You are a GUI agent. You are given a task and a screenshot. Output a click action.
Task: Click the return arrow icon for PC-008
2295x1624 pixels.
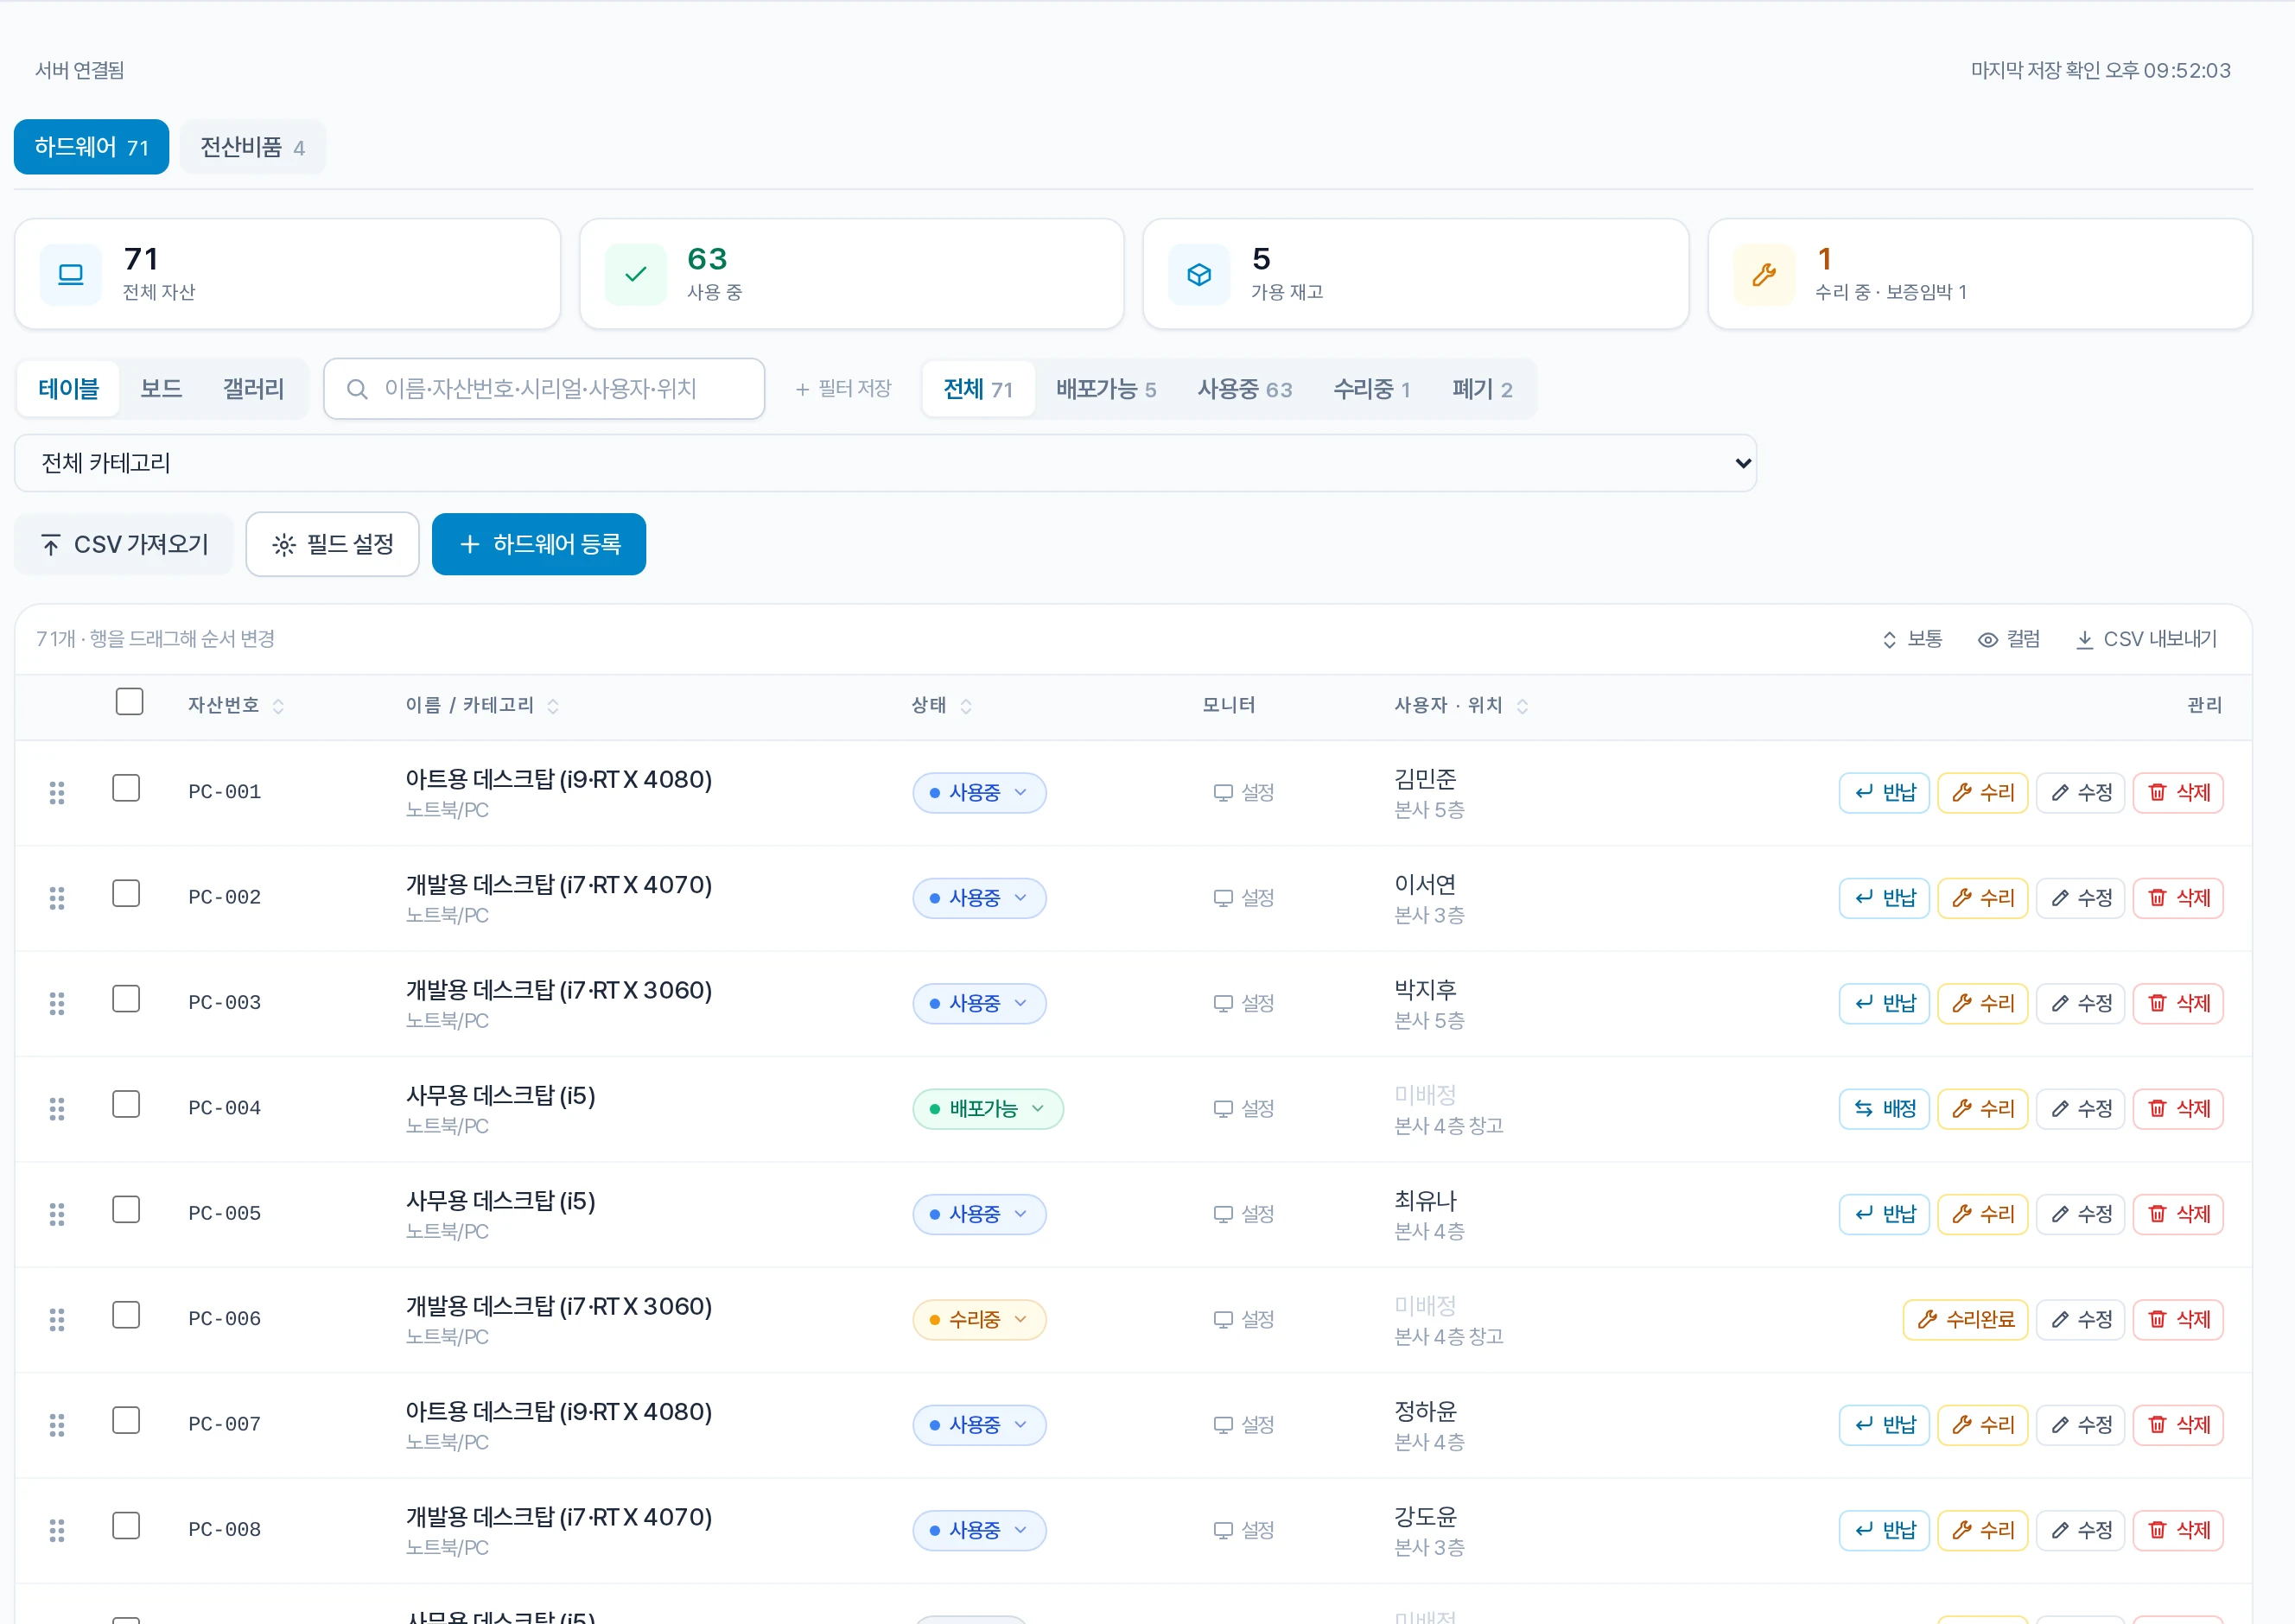pos(1864,1530)
